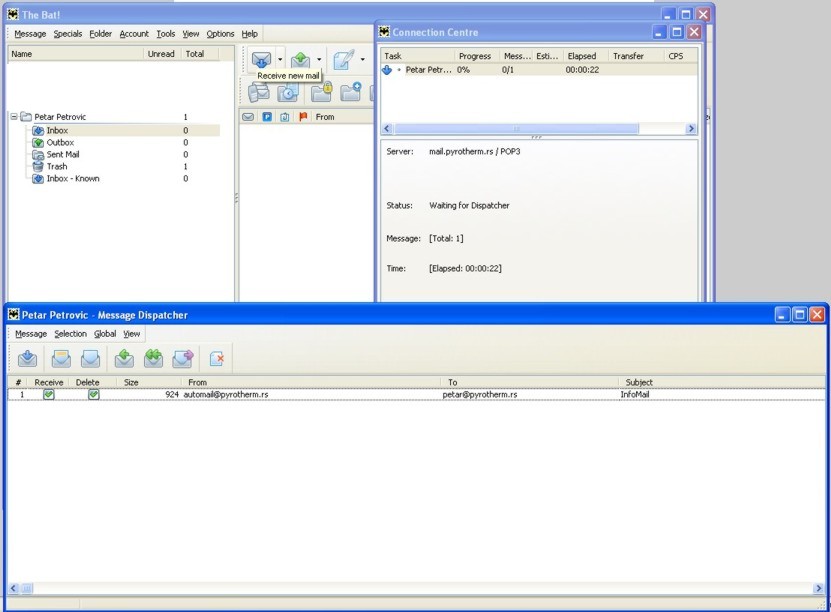The image size is (831, 612).
Task: Click the left scroll arrow in Connection Centre
Action: click(x=387, y=128)
